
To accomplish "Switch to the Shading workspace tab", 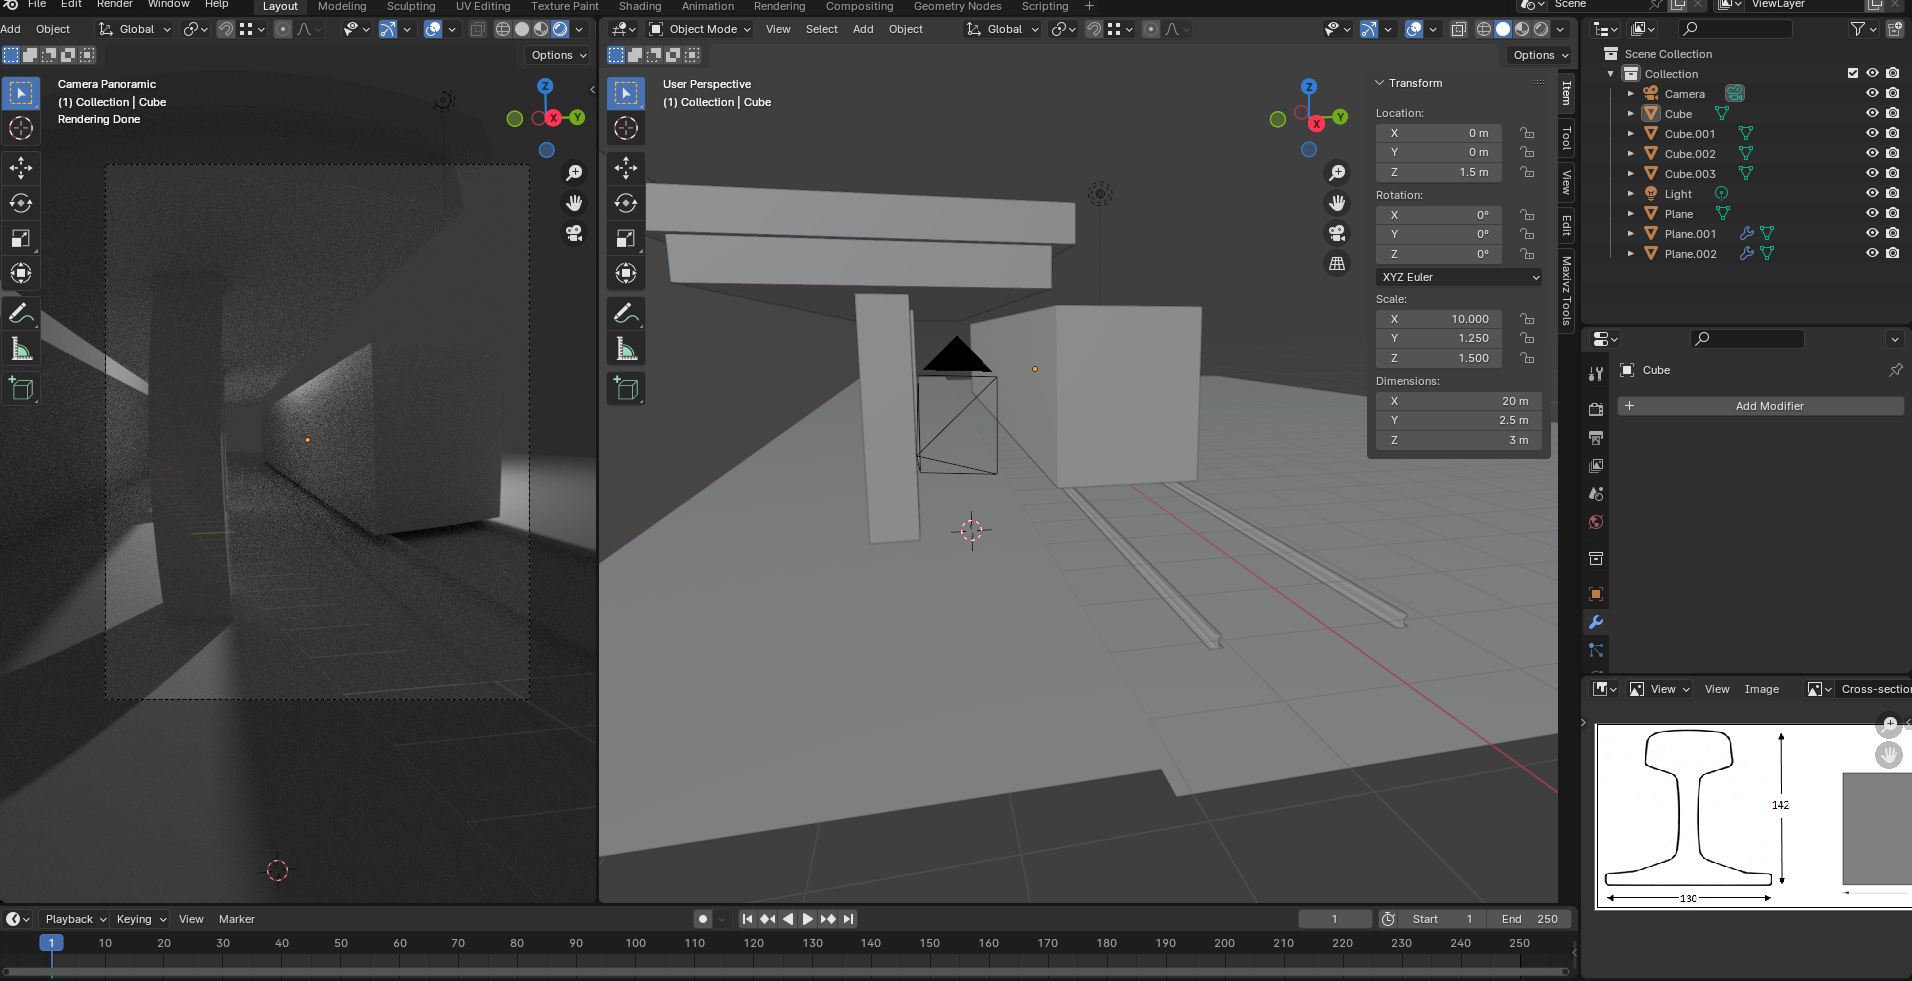I will [640, 6].
